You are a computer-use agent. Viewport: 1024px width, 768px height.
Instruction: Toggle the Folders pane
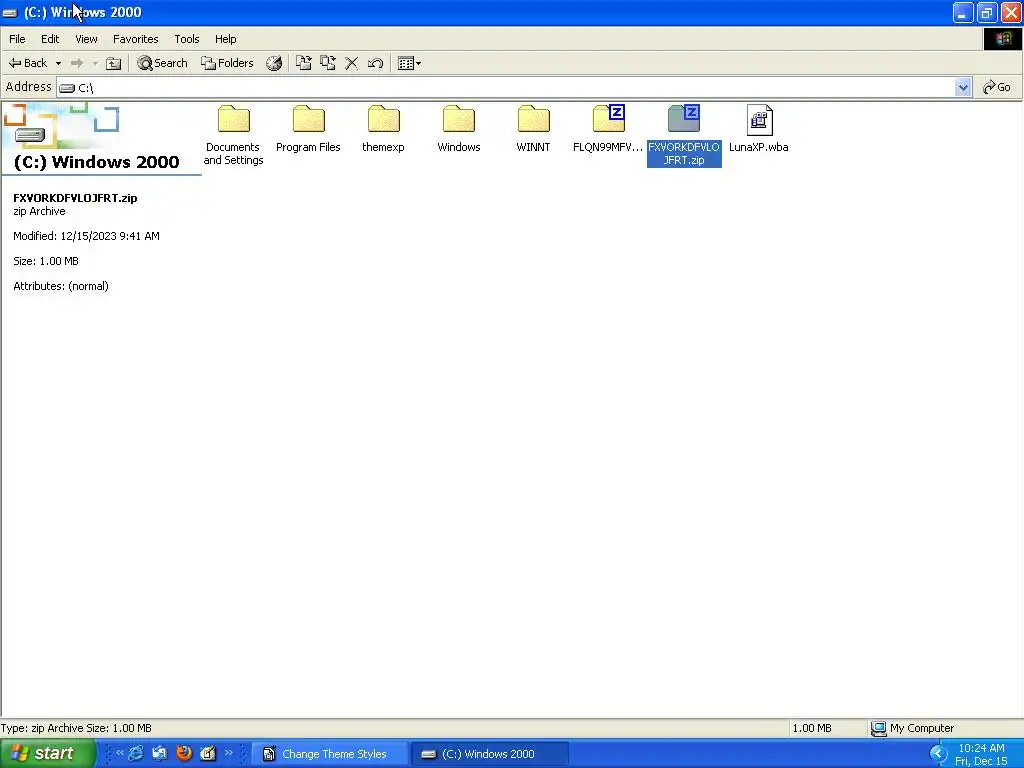click(227, 63)
